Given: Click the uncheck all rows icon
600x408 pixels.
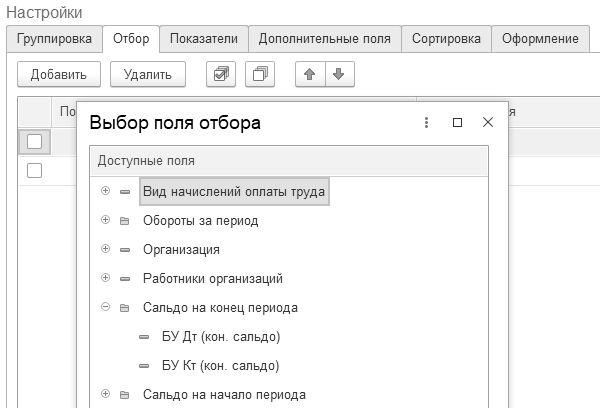Looking at the screenshot, I should point(260,74).
